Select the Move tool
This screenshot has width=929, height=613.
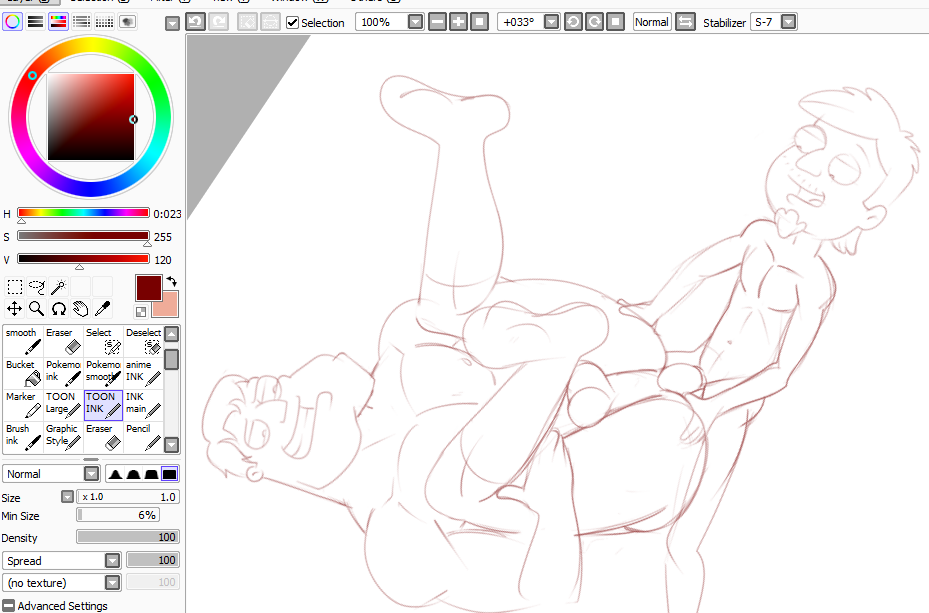coord(15,309)
